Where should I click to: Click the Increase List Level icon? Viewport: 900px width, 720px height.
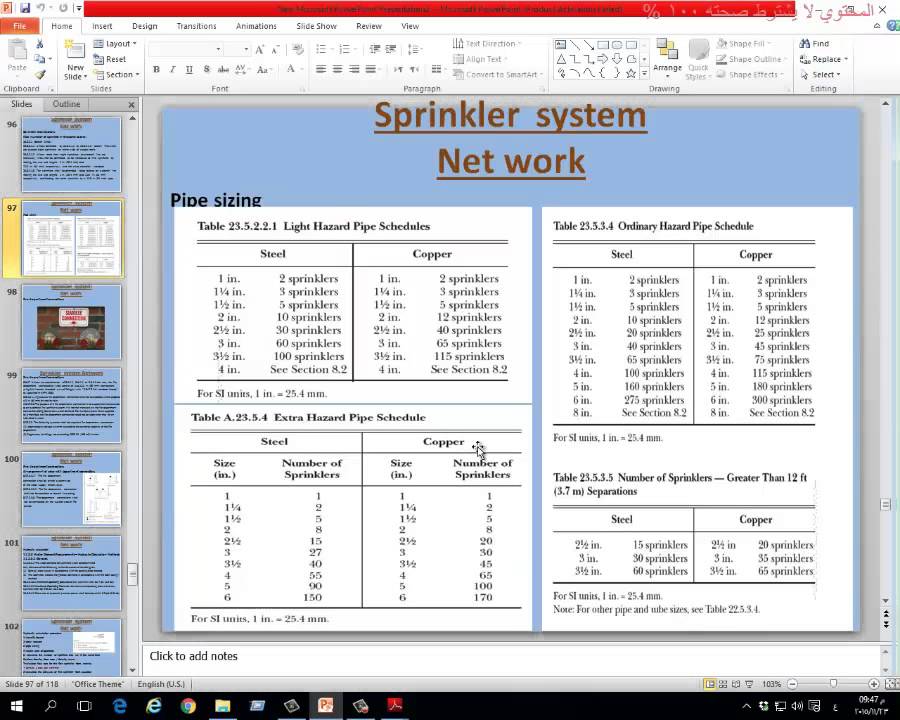(x=391, y=49)
